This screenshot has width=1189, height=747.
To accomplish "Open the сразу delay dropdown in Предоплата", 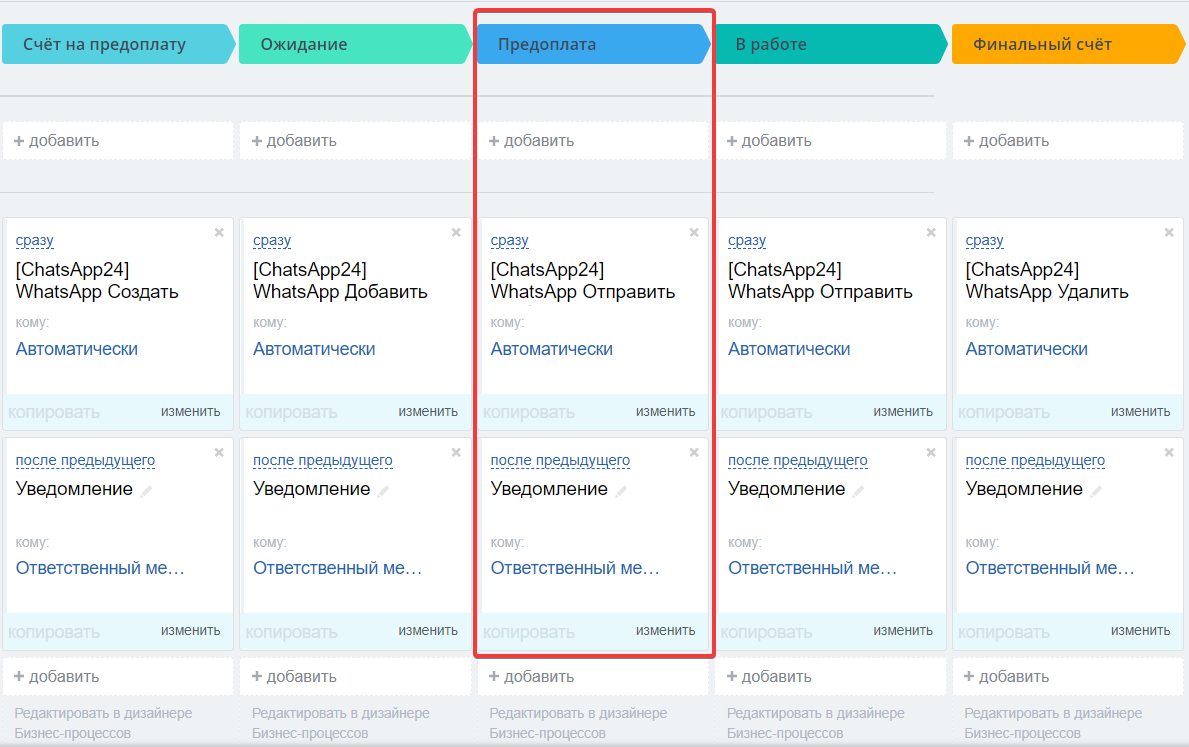I will coord(509,241).
